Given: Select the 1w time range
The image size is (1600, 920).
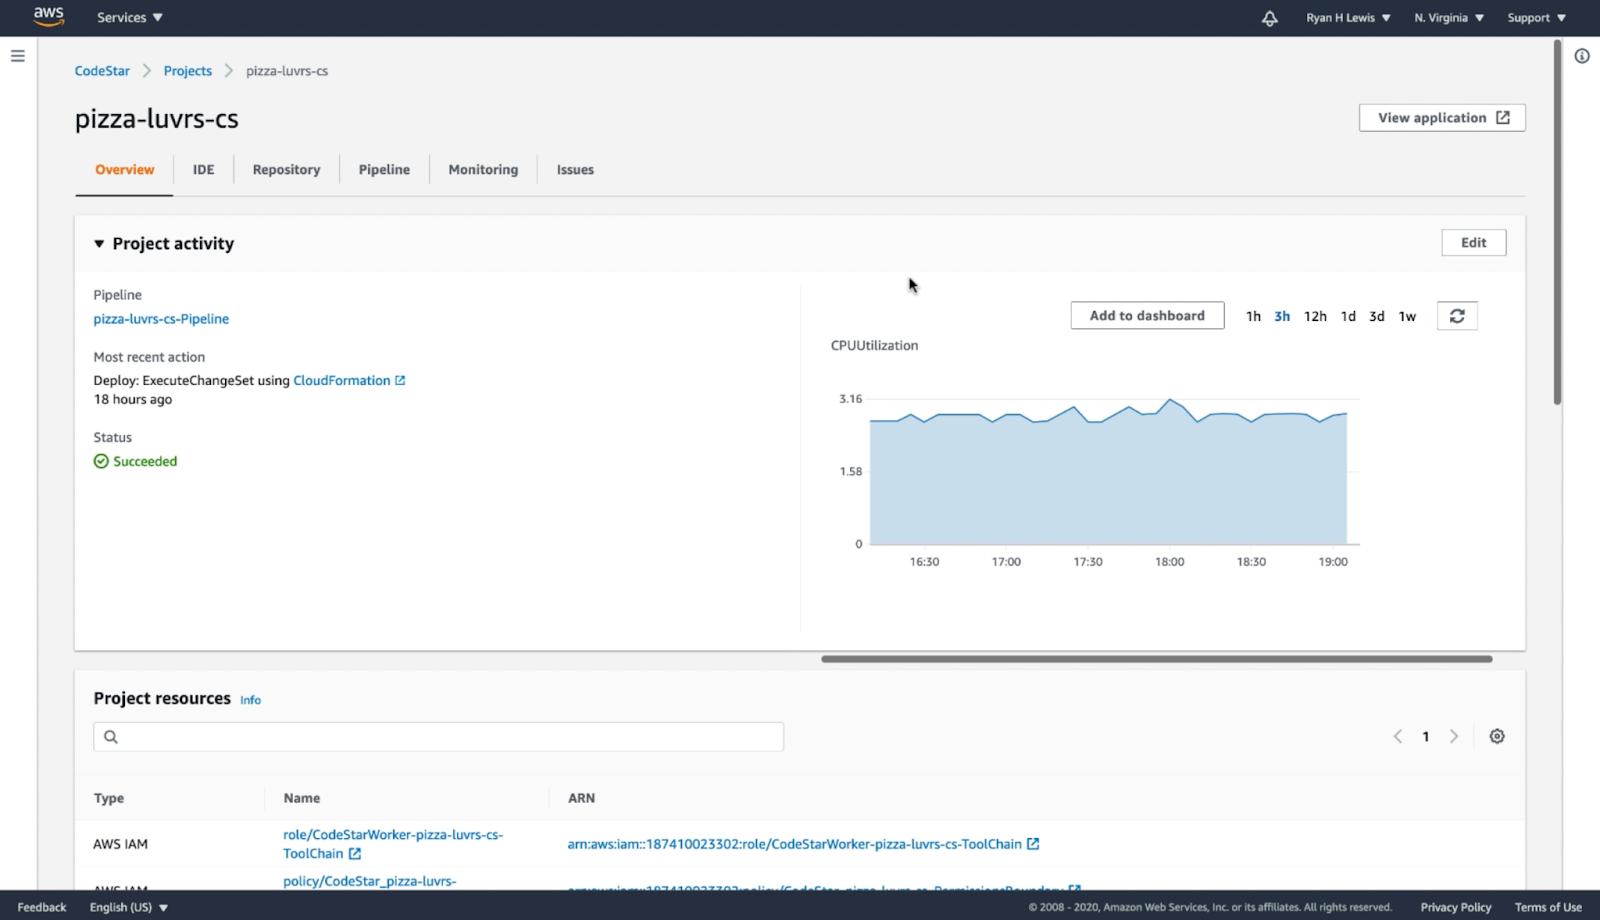Looking at the screenshot, I should coord(1407,316).
